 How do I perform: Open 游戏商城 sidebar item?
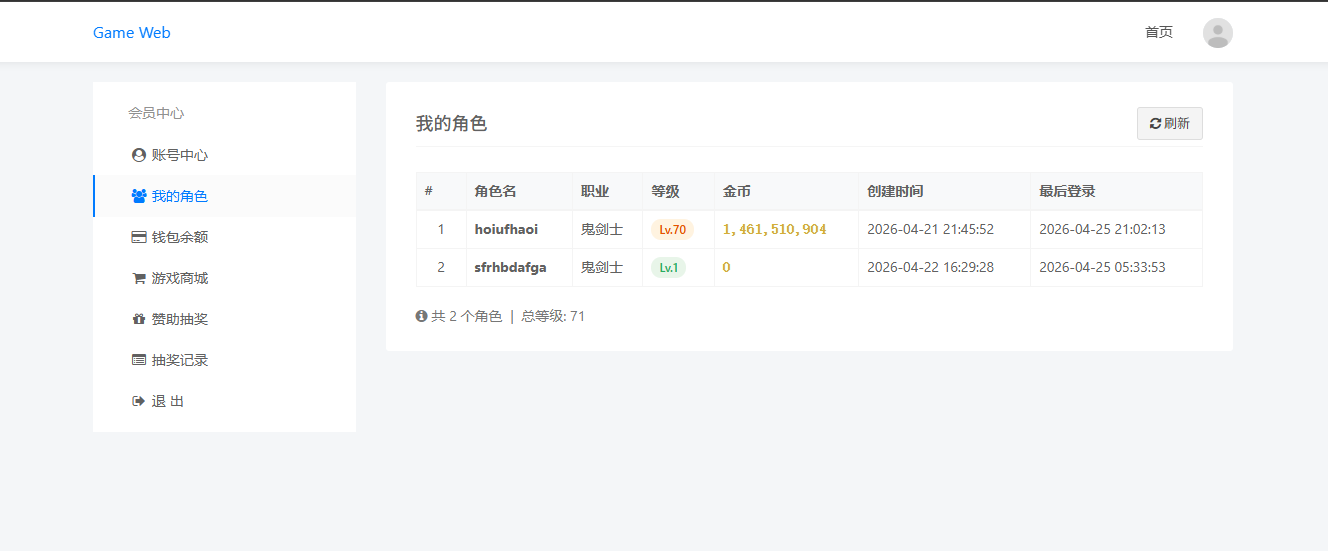[224, 278]
